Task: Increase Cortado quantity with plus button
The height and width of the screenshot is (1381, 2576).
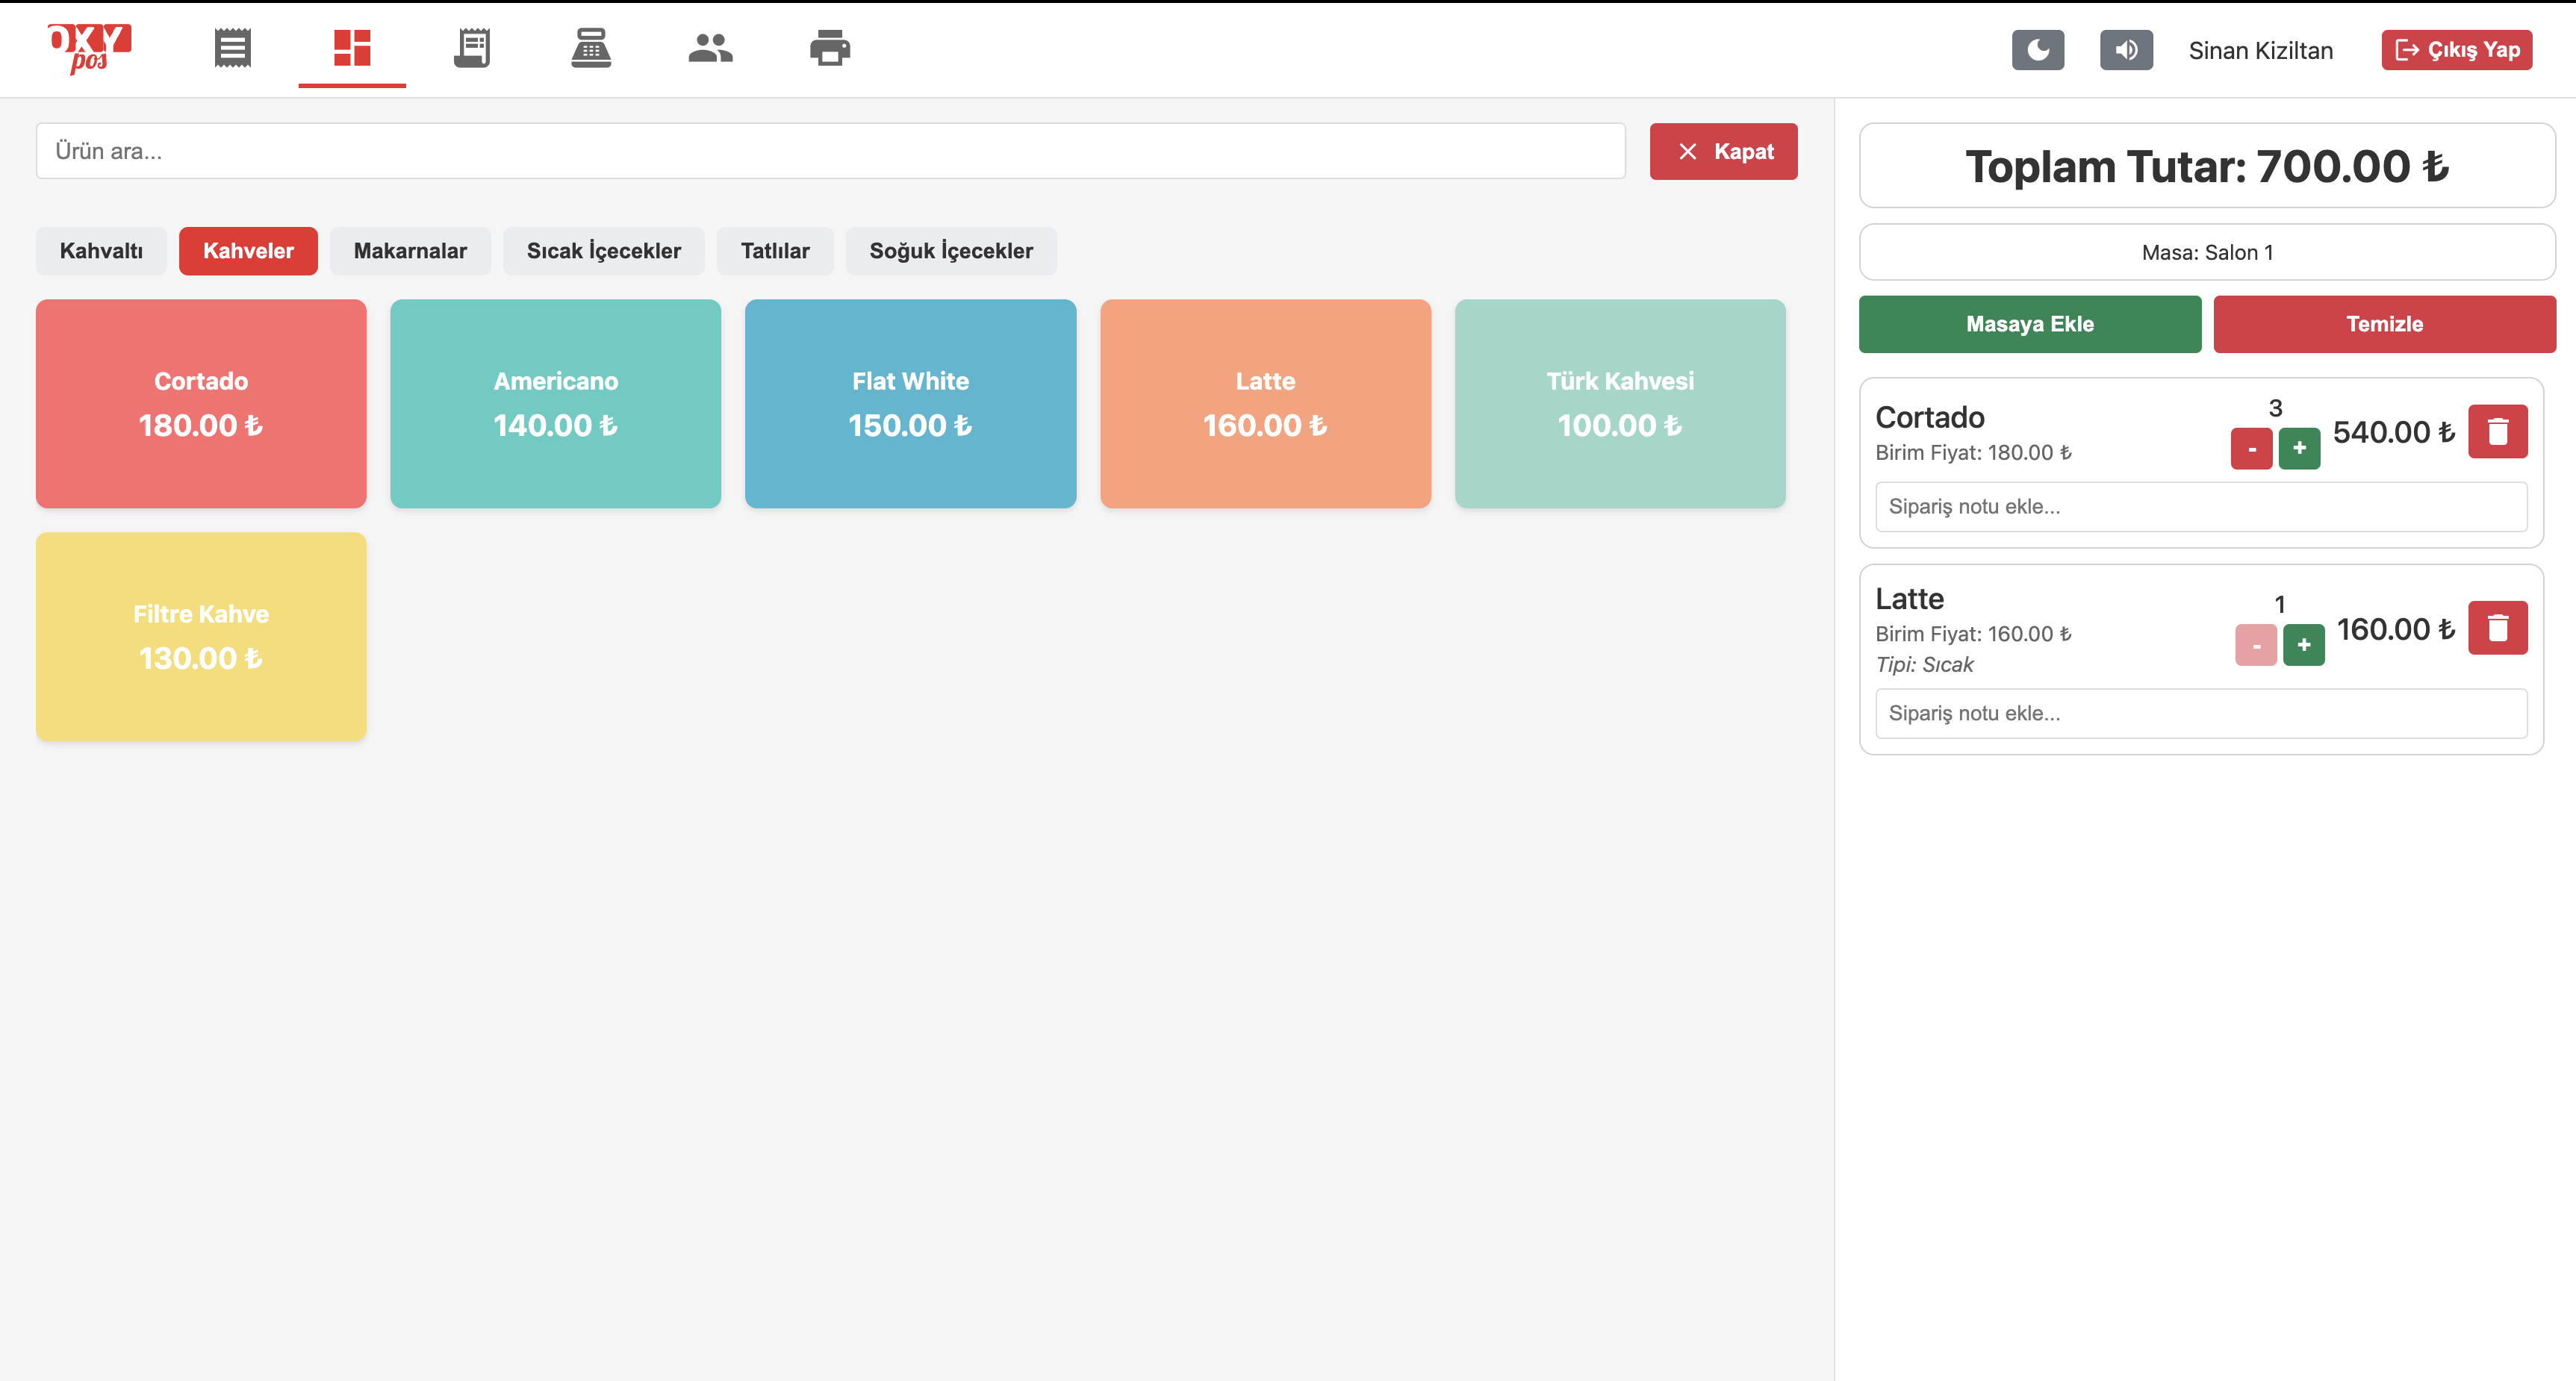Action: pos(2299,449)
